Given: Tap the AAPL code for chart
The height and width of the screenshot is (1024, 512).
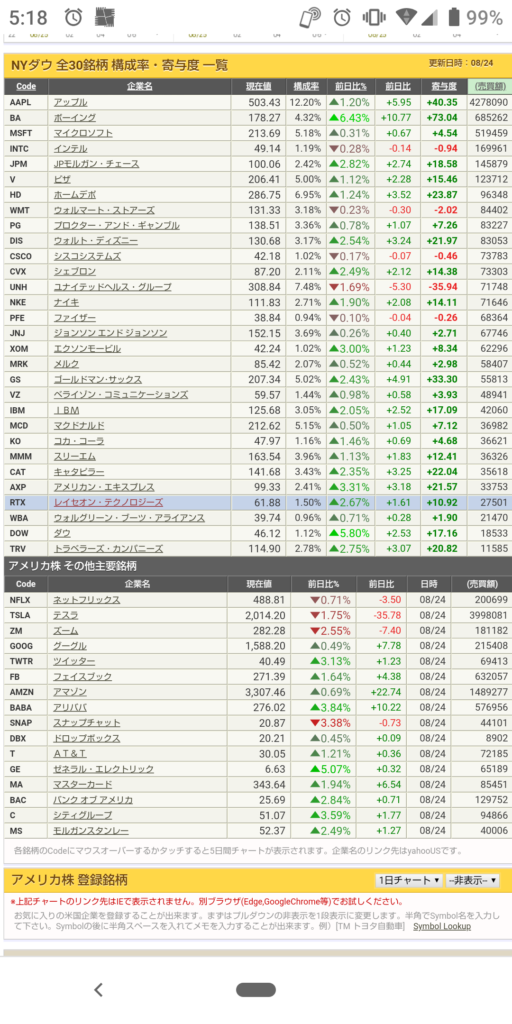Looking at the screenshot, I should [x=21, y=102].
